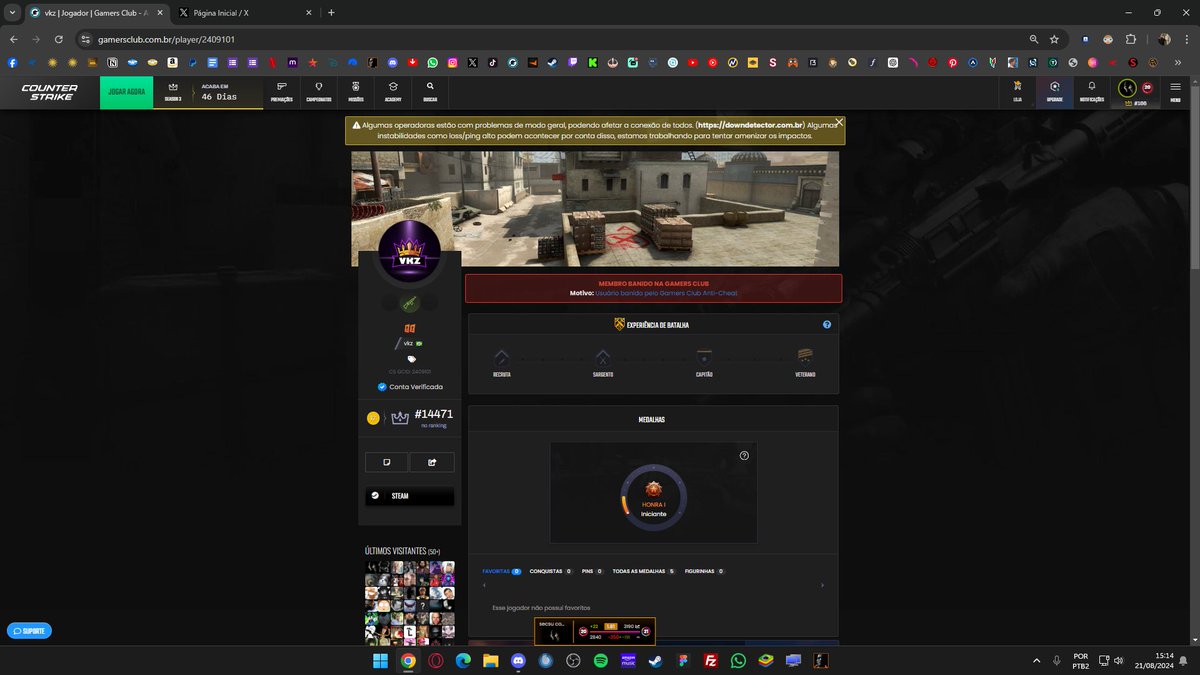Select the Favoritas tab
Image resolution: width=1200 pixels, height=675 pixels.
501,571
